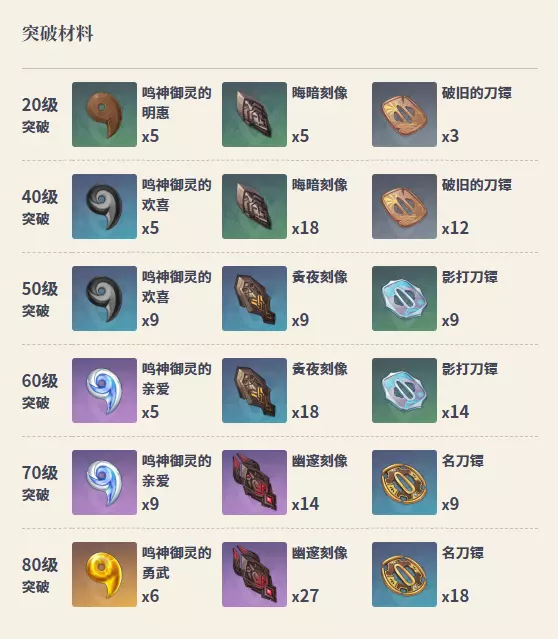Select the 晦暗刻像 icon with x5 count
This screenshot has width=558, height=639.
[254, 115]
